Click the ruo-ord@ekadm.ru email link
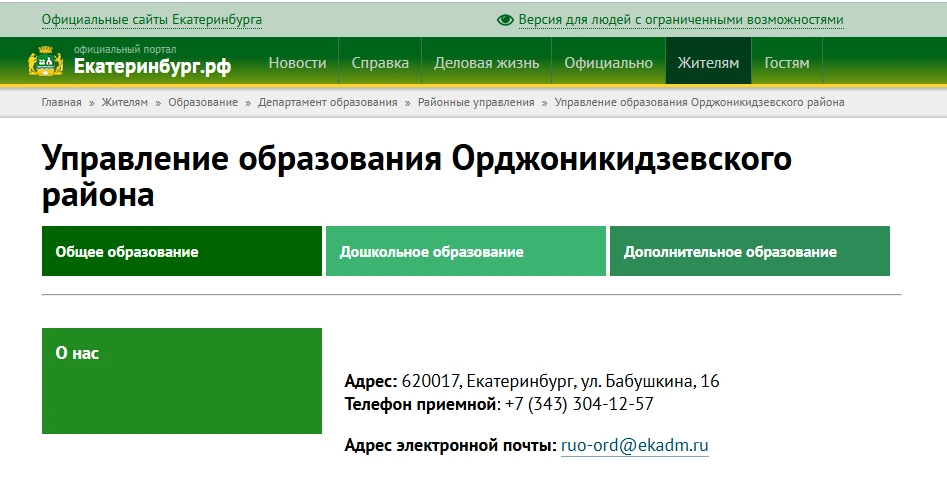The image size is (947, 482). tap(634, 446)
